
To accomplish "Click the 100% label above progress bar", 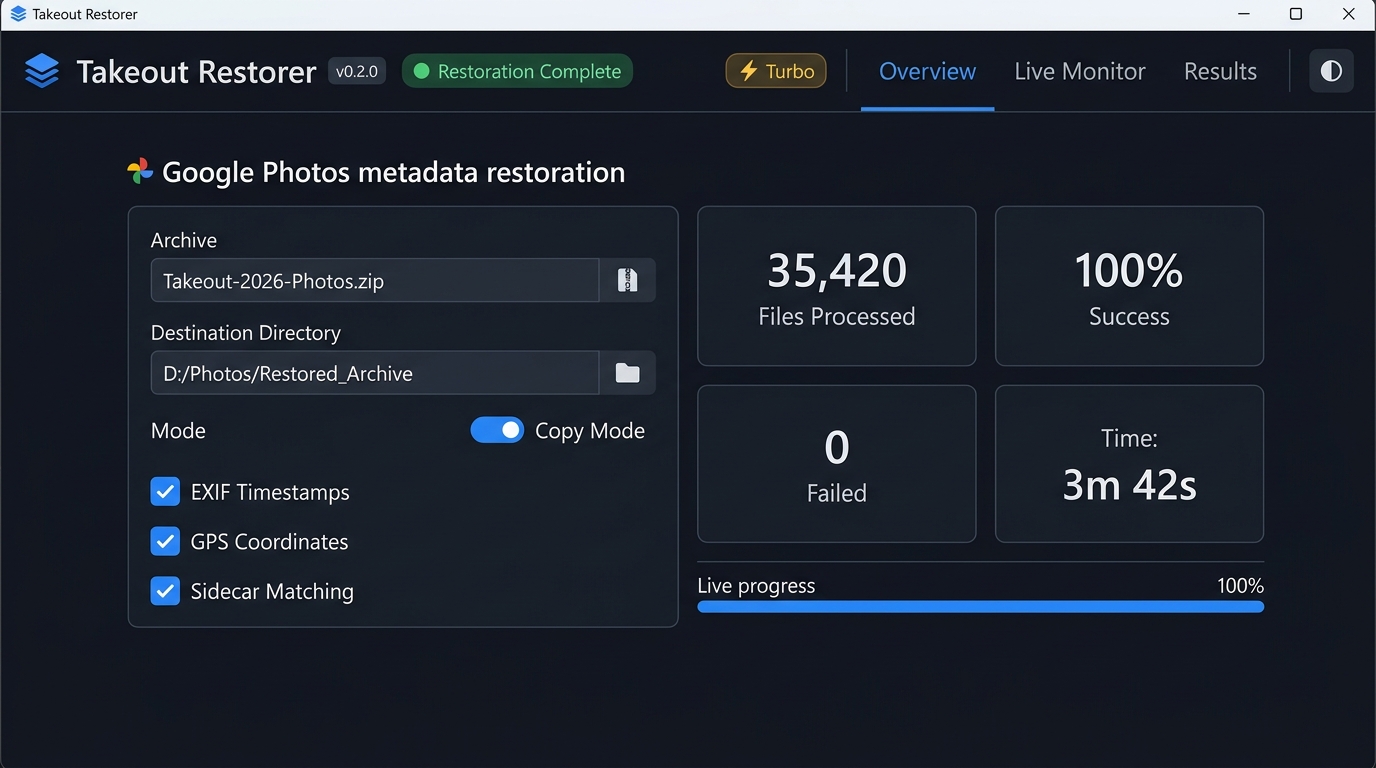I will [1240, 586].
